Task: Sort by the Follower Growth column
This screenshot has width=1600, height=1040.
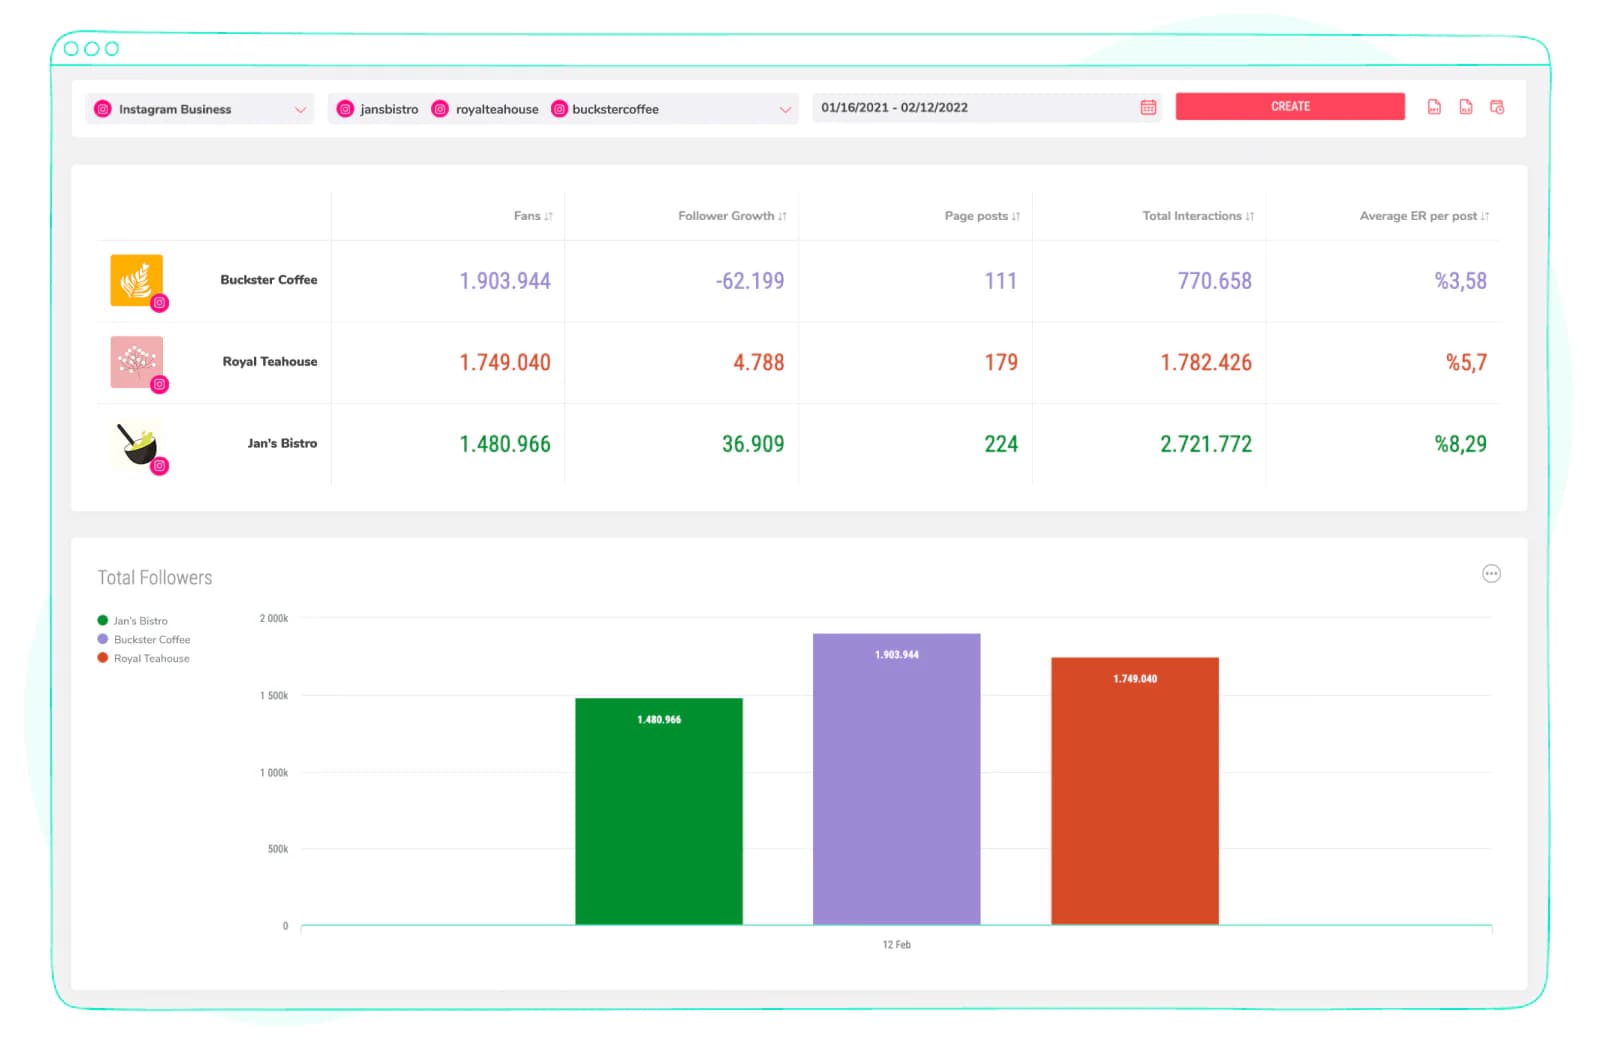Action: pos(732,216)
